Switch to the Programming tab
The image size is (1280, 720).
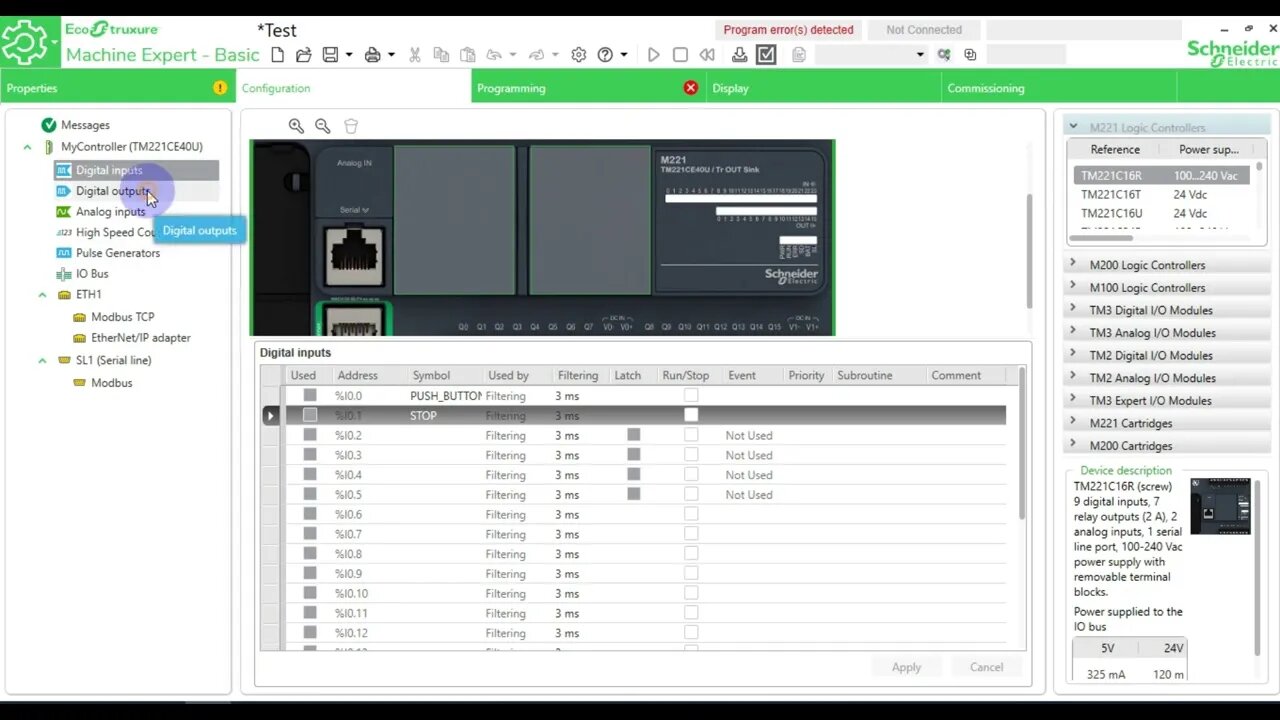coord(589,88)
